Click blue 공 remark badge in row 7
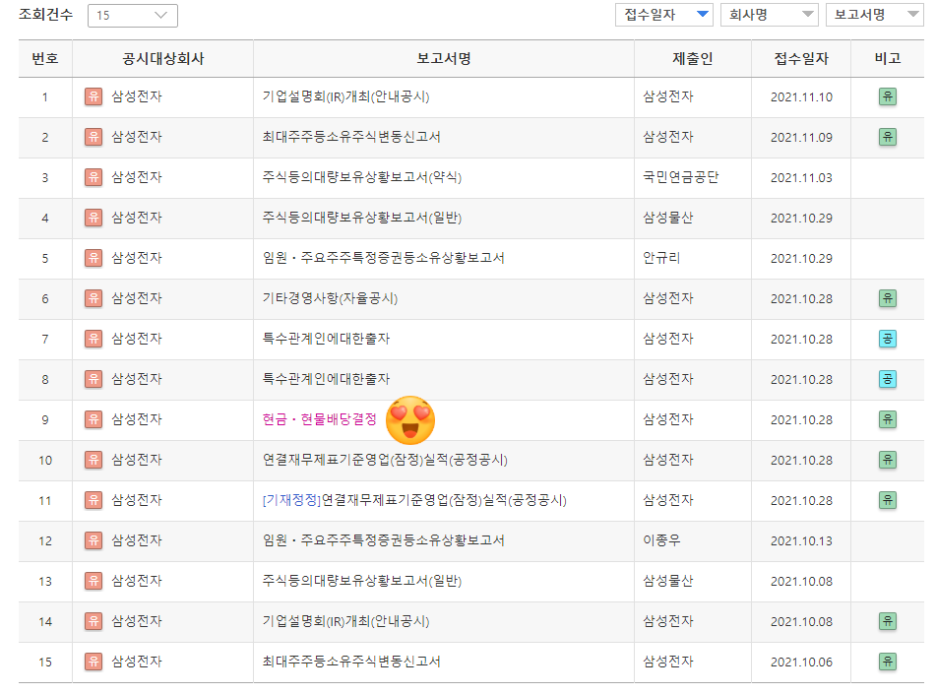This screenshot has height=694, width=936. pyautogui.click(x=888, y=339)
